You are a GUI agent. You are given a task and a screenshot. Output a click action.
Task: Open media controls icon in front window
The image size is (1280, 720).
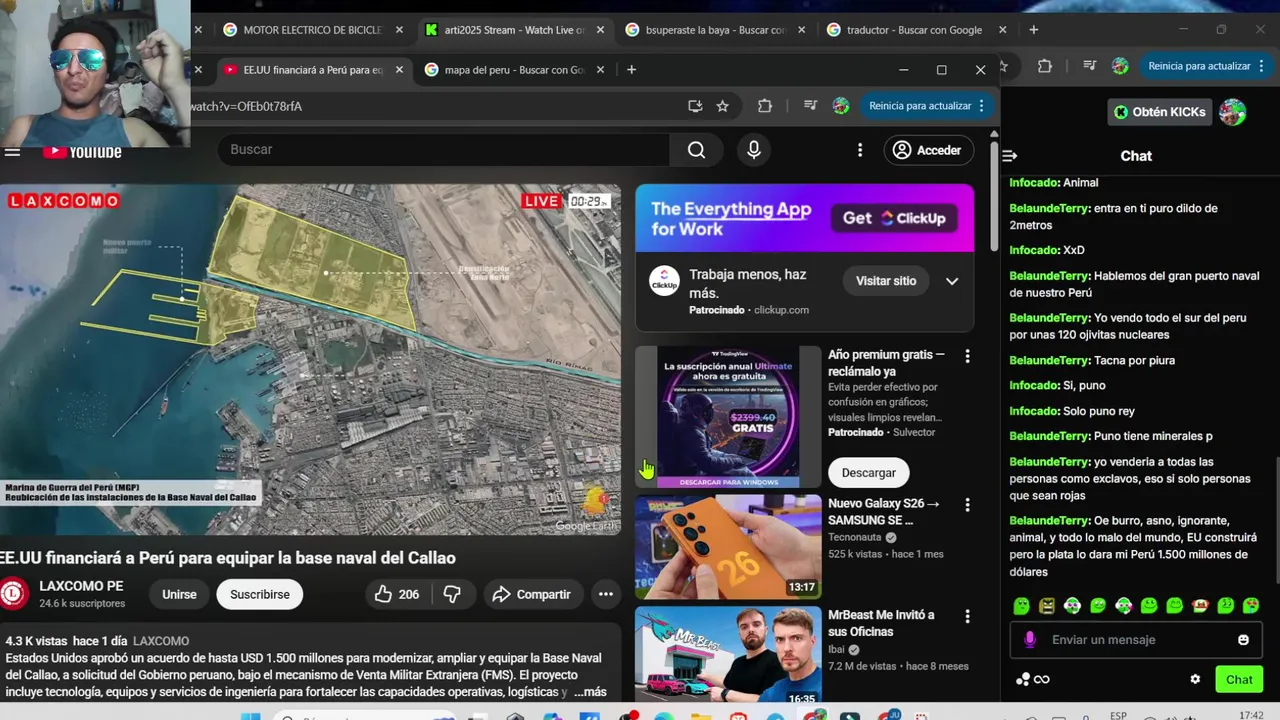(810, 106)
